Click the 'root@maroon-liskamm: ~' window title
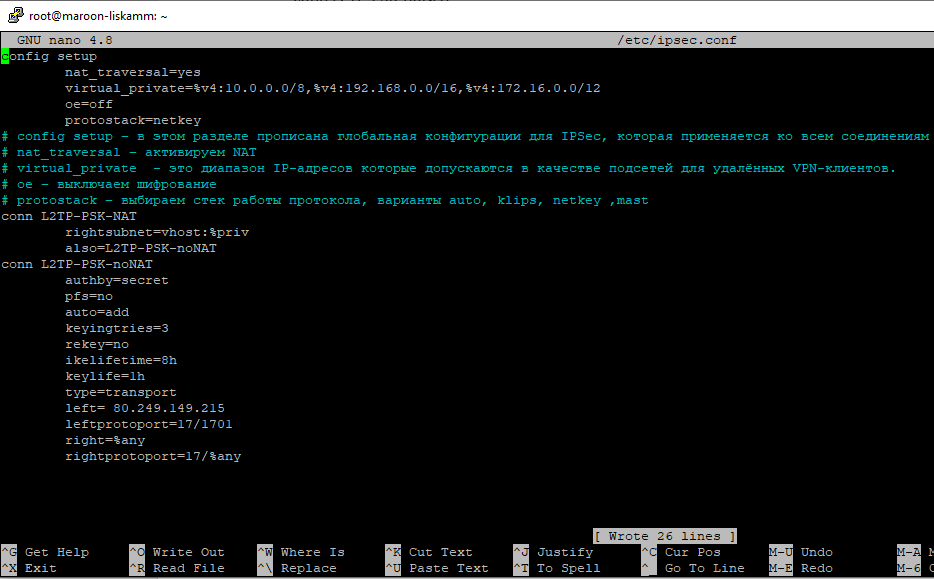 point(98,16)
